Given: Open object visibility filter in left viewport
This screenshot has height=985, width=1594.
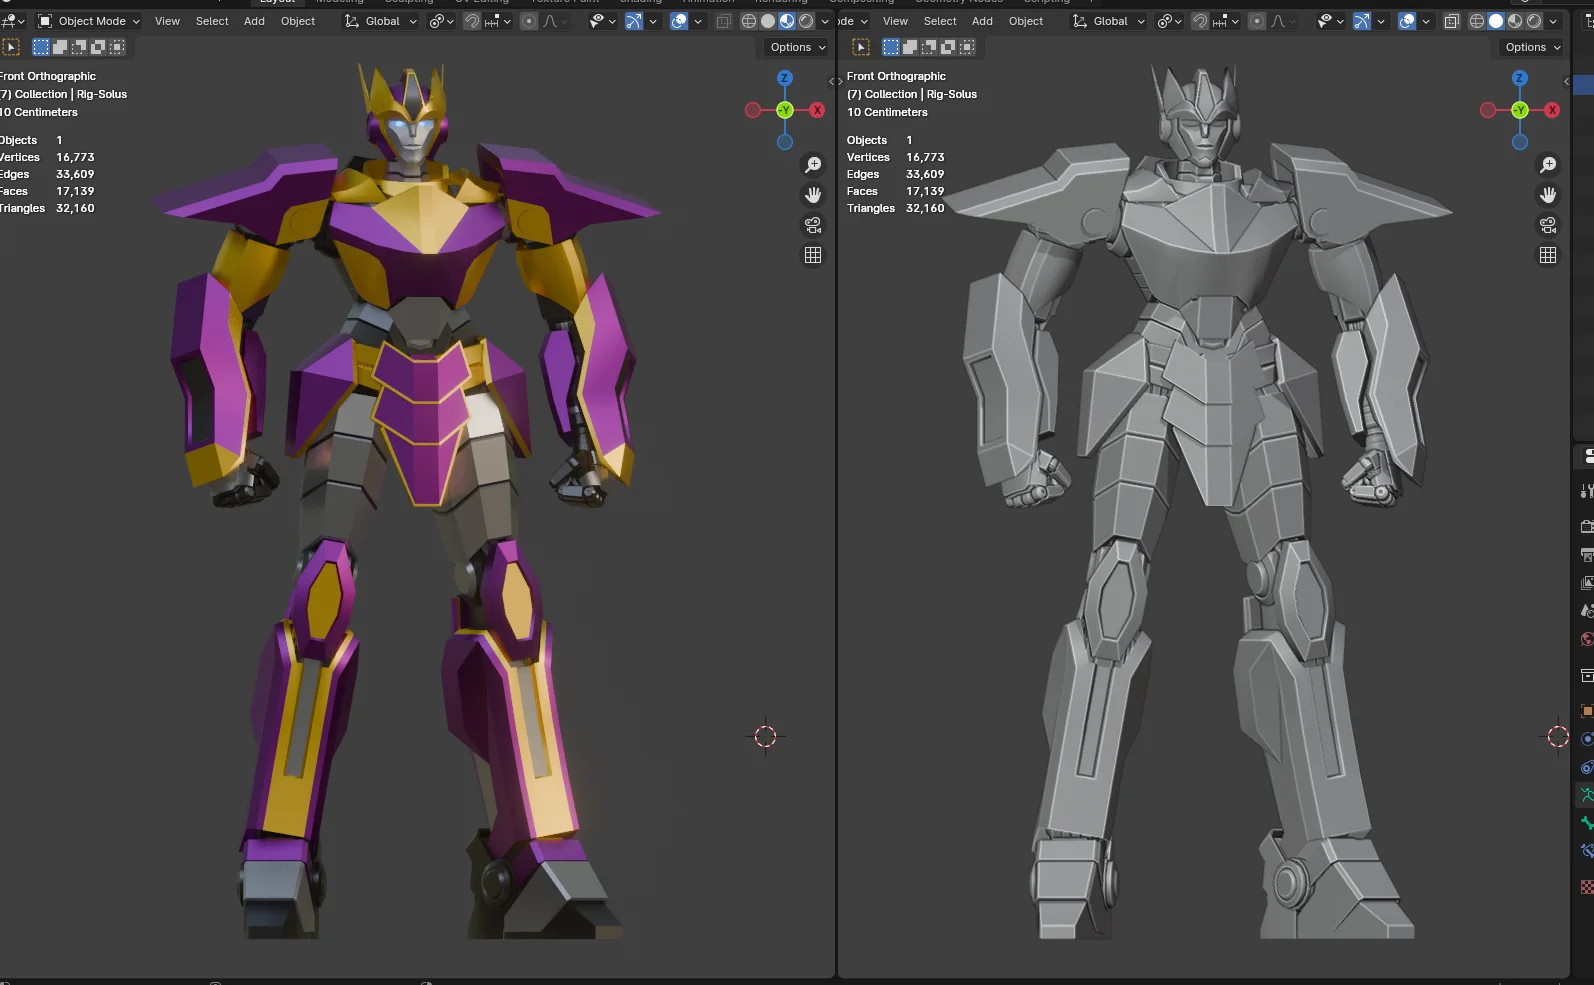Looking at the screenshot, I should pos(602,21).
